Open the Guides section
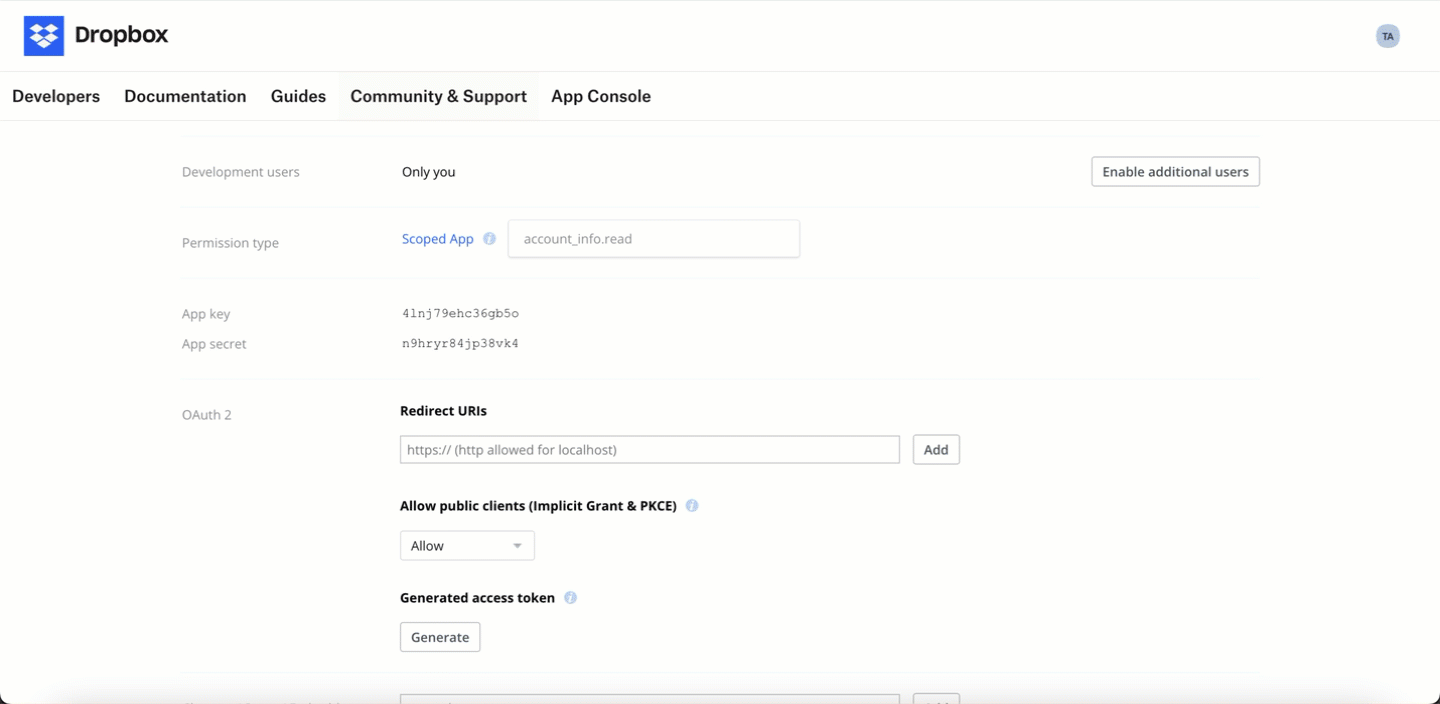 coord(298,96)
